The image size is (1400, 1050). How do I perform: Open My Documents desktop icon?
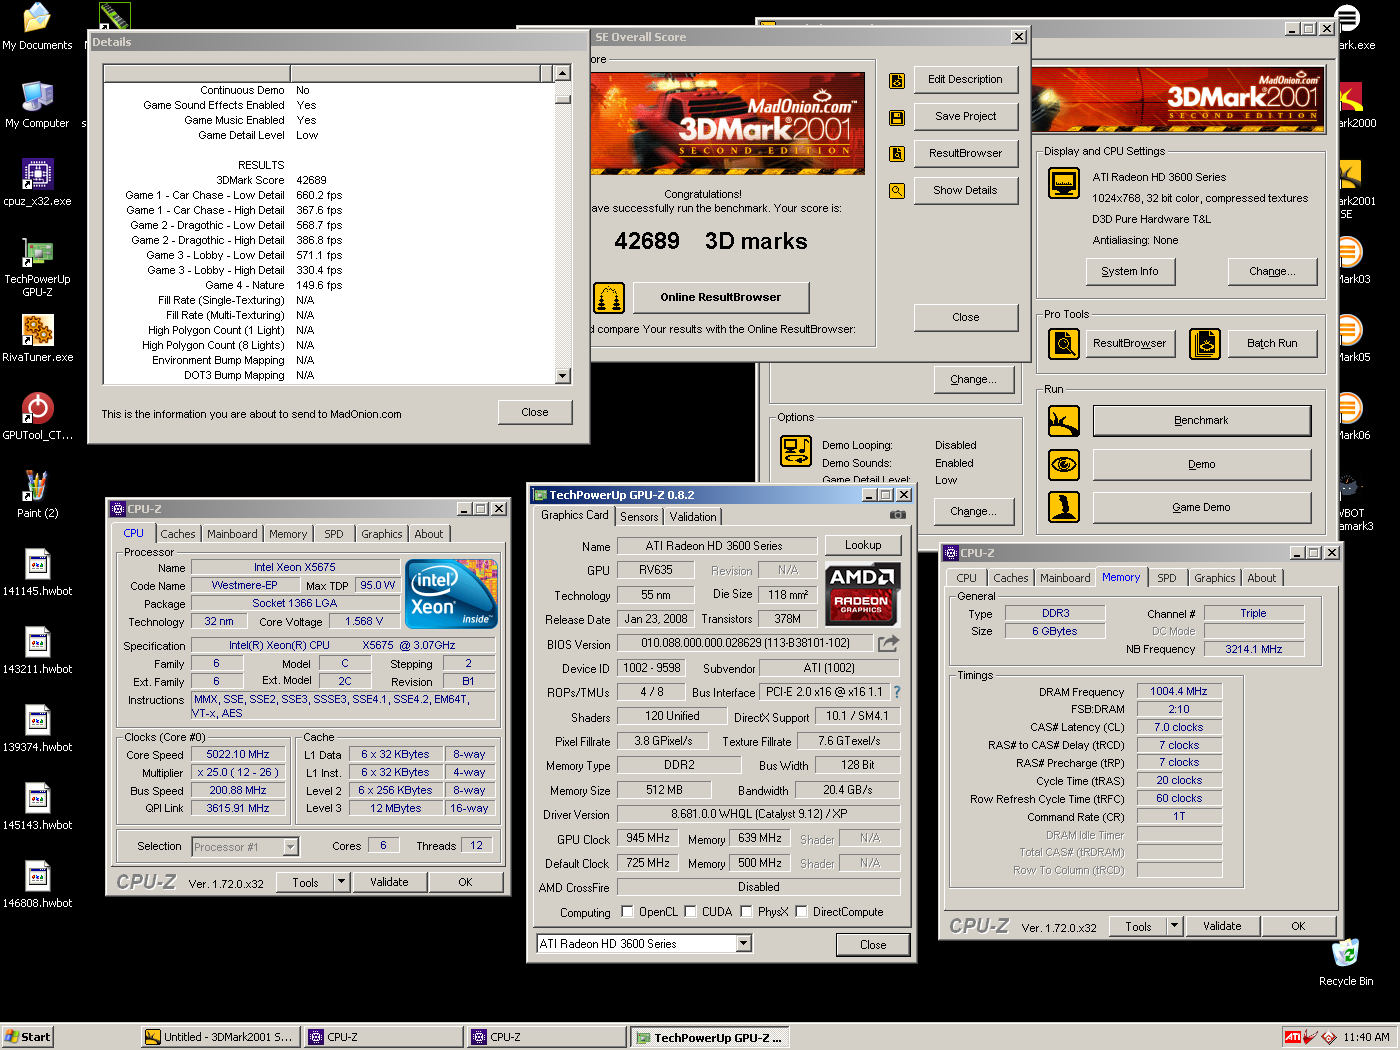(37, 27)
